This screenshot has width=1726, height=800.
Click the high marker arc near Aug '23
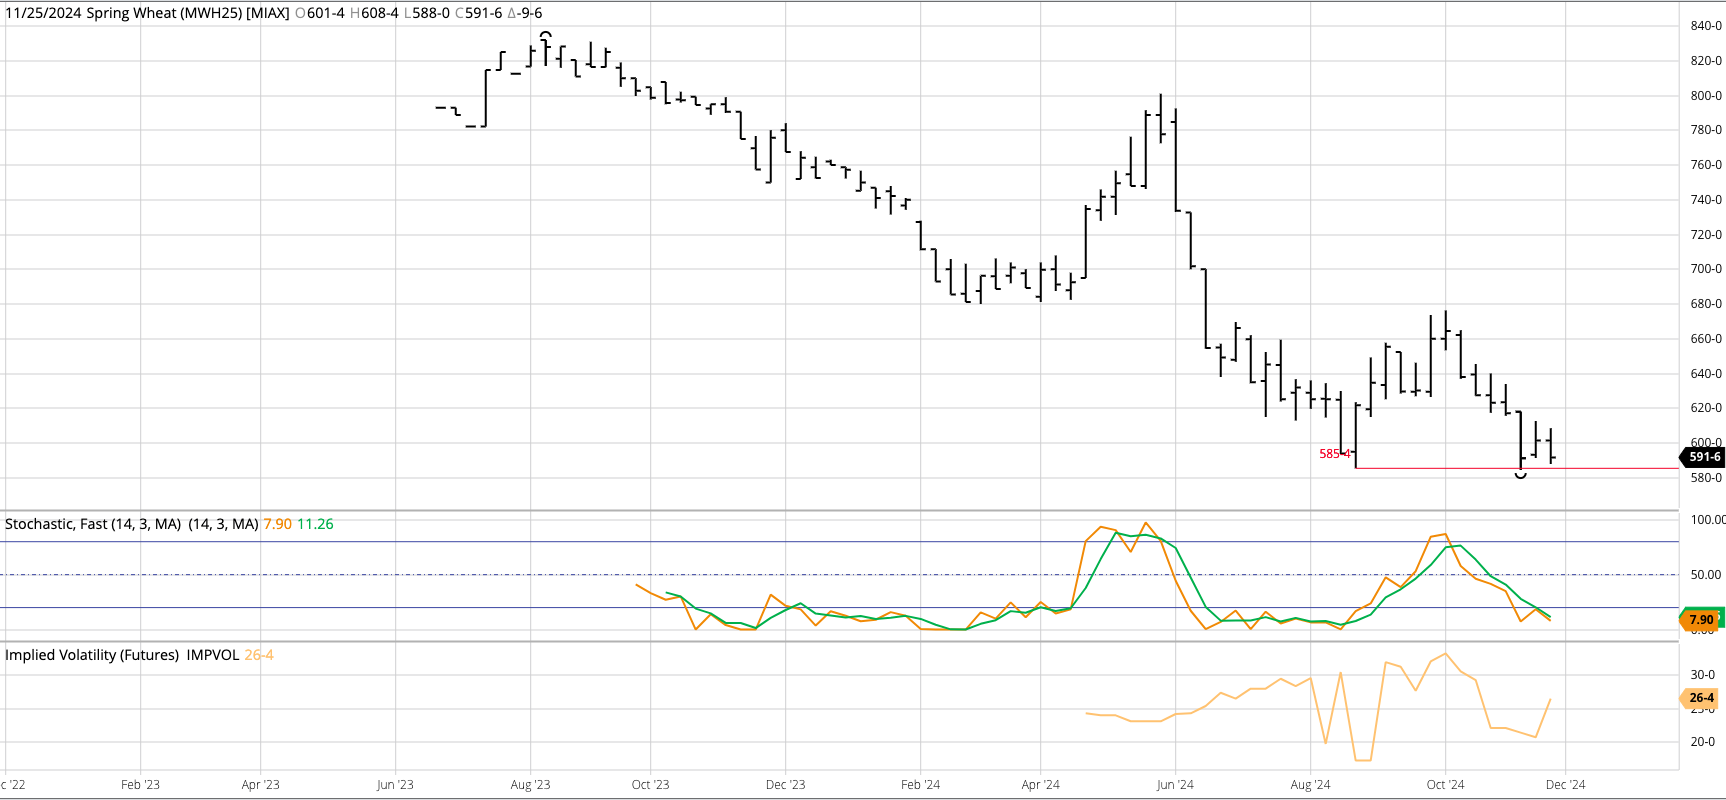tap(545, 35)
